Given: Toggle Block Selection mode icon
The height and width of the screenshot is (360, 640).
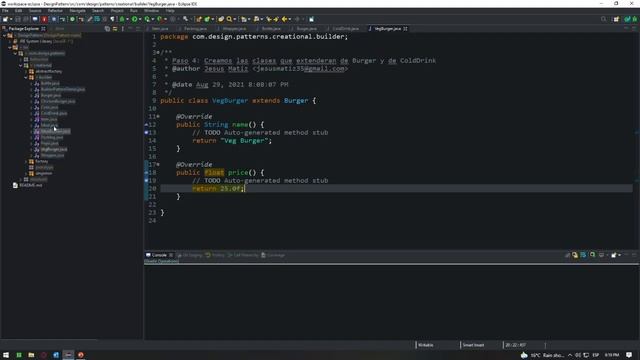Looking at the screenshot, I should (105, 19).
